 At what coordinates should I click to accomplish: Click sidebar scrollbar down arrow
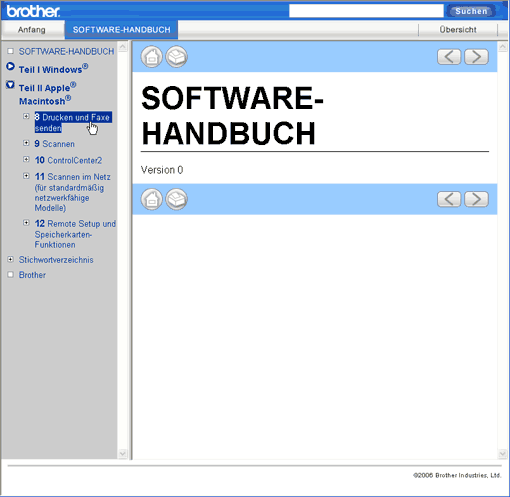(123, 453)
